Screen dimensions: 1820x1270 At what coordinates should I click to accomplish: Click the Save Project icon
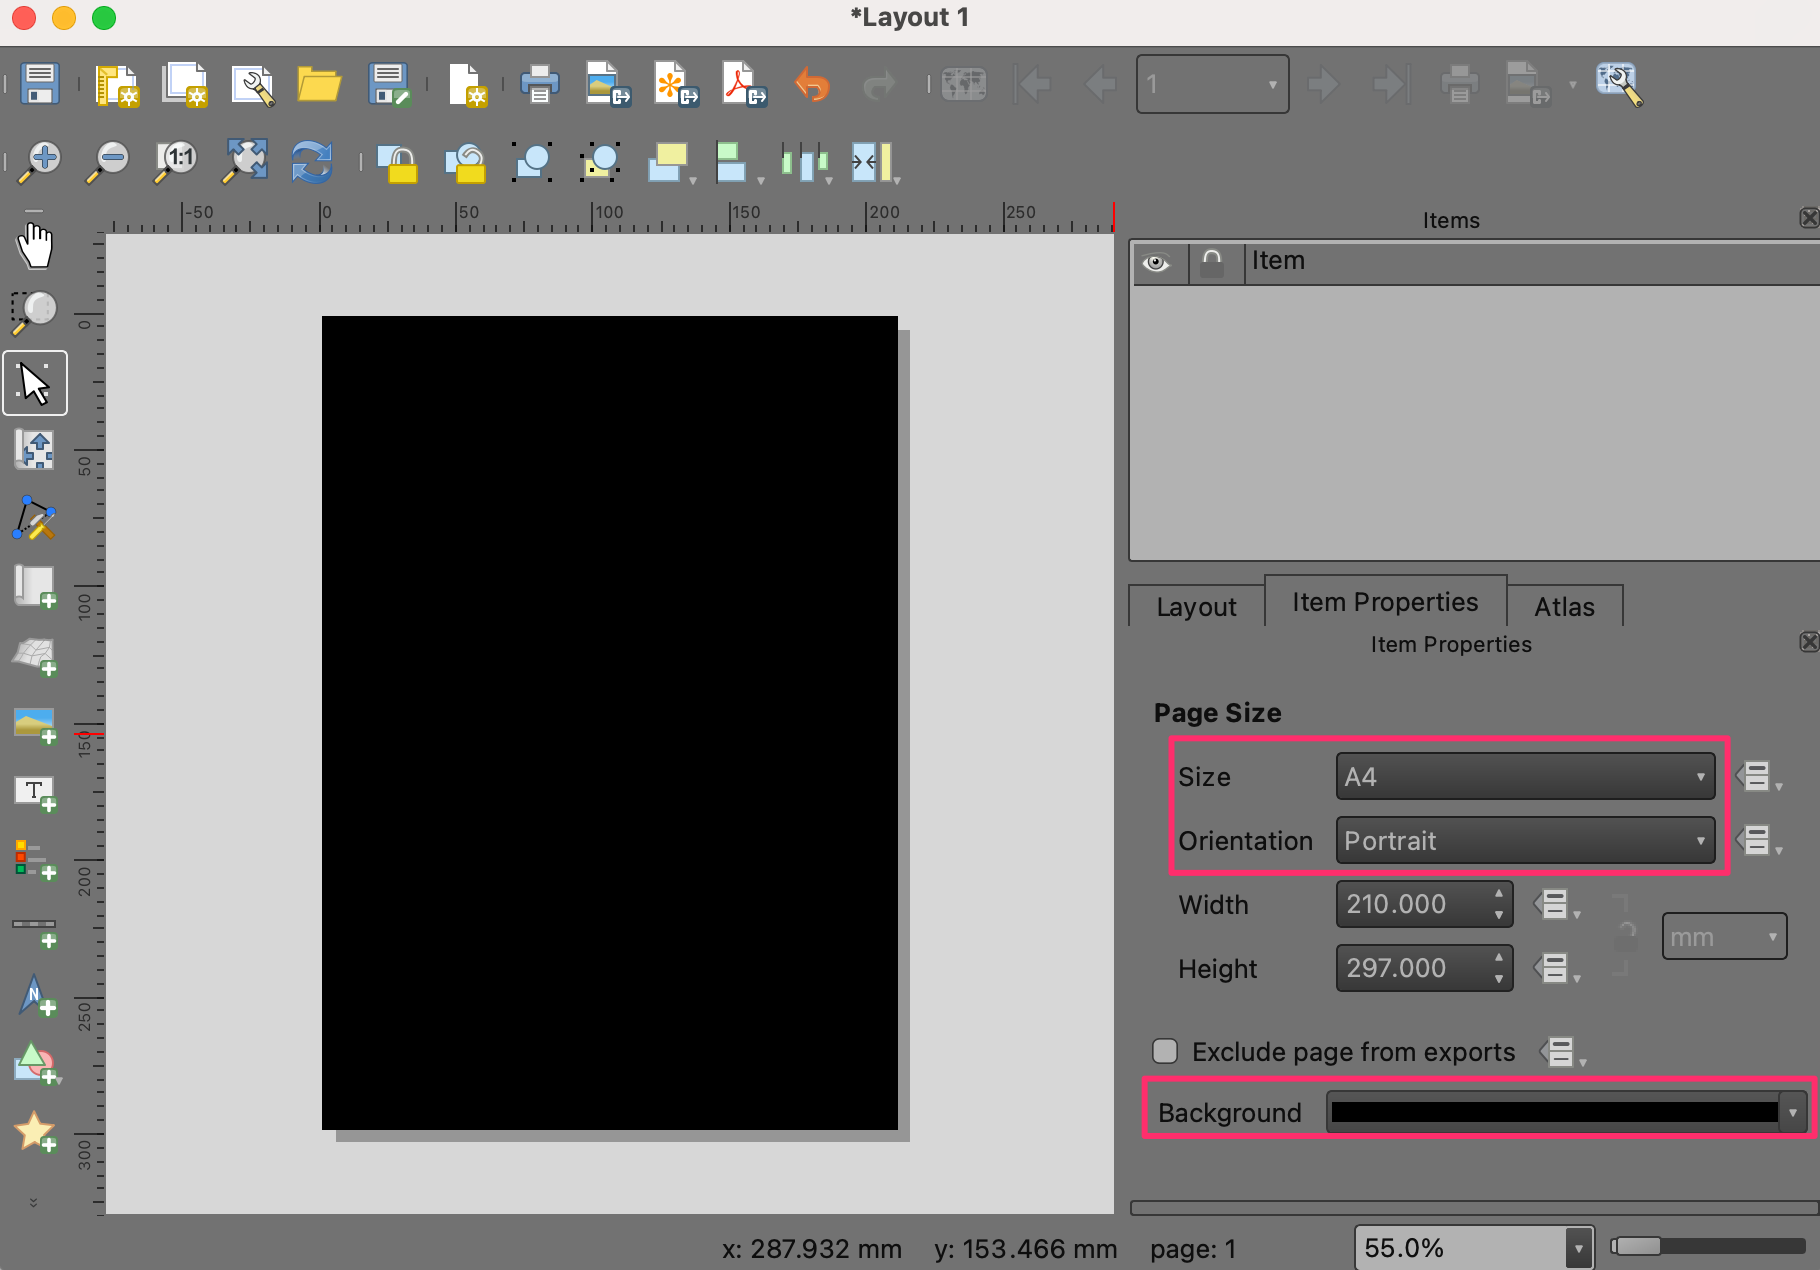tap(40, 84)
